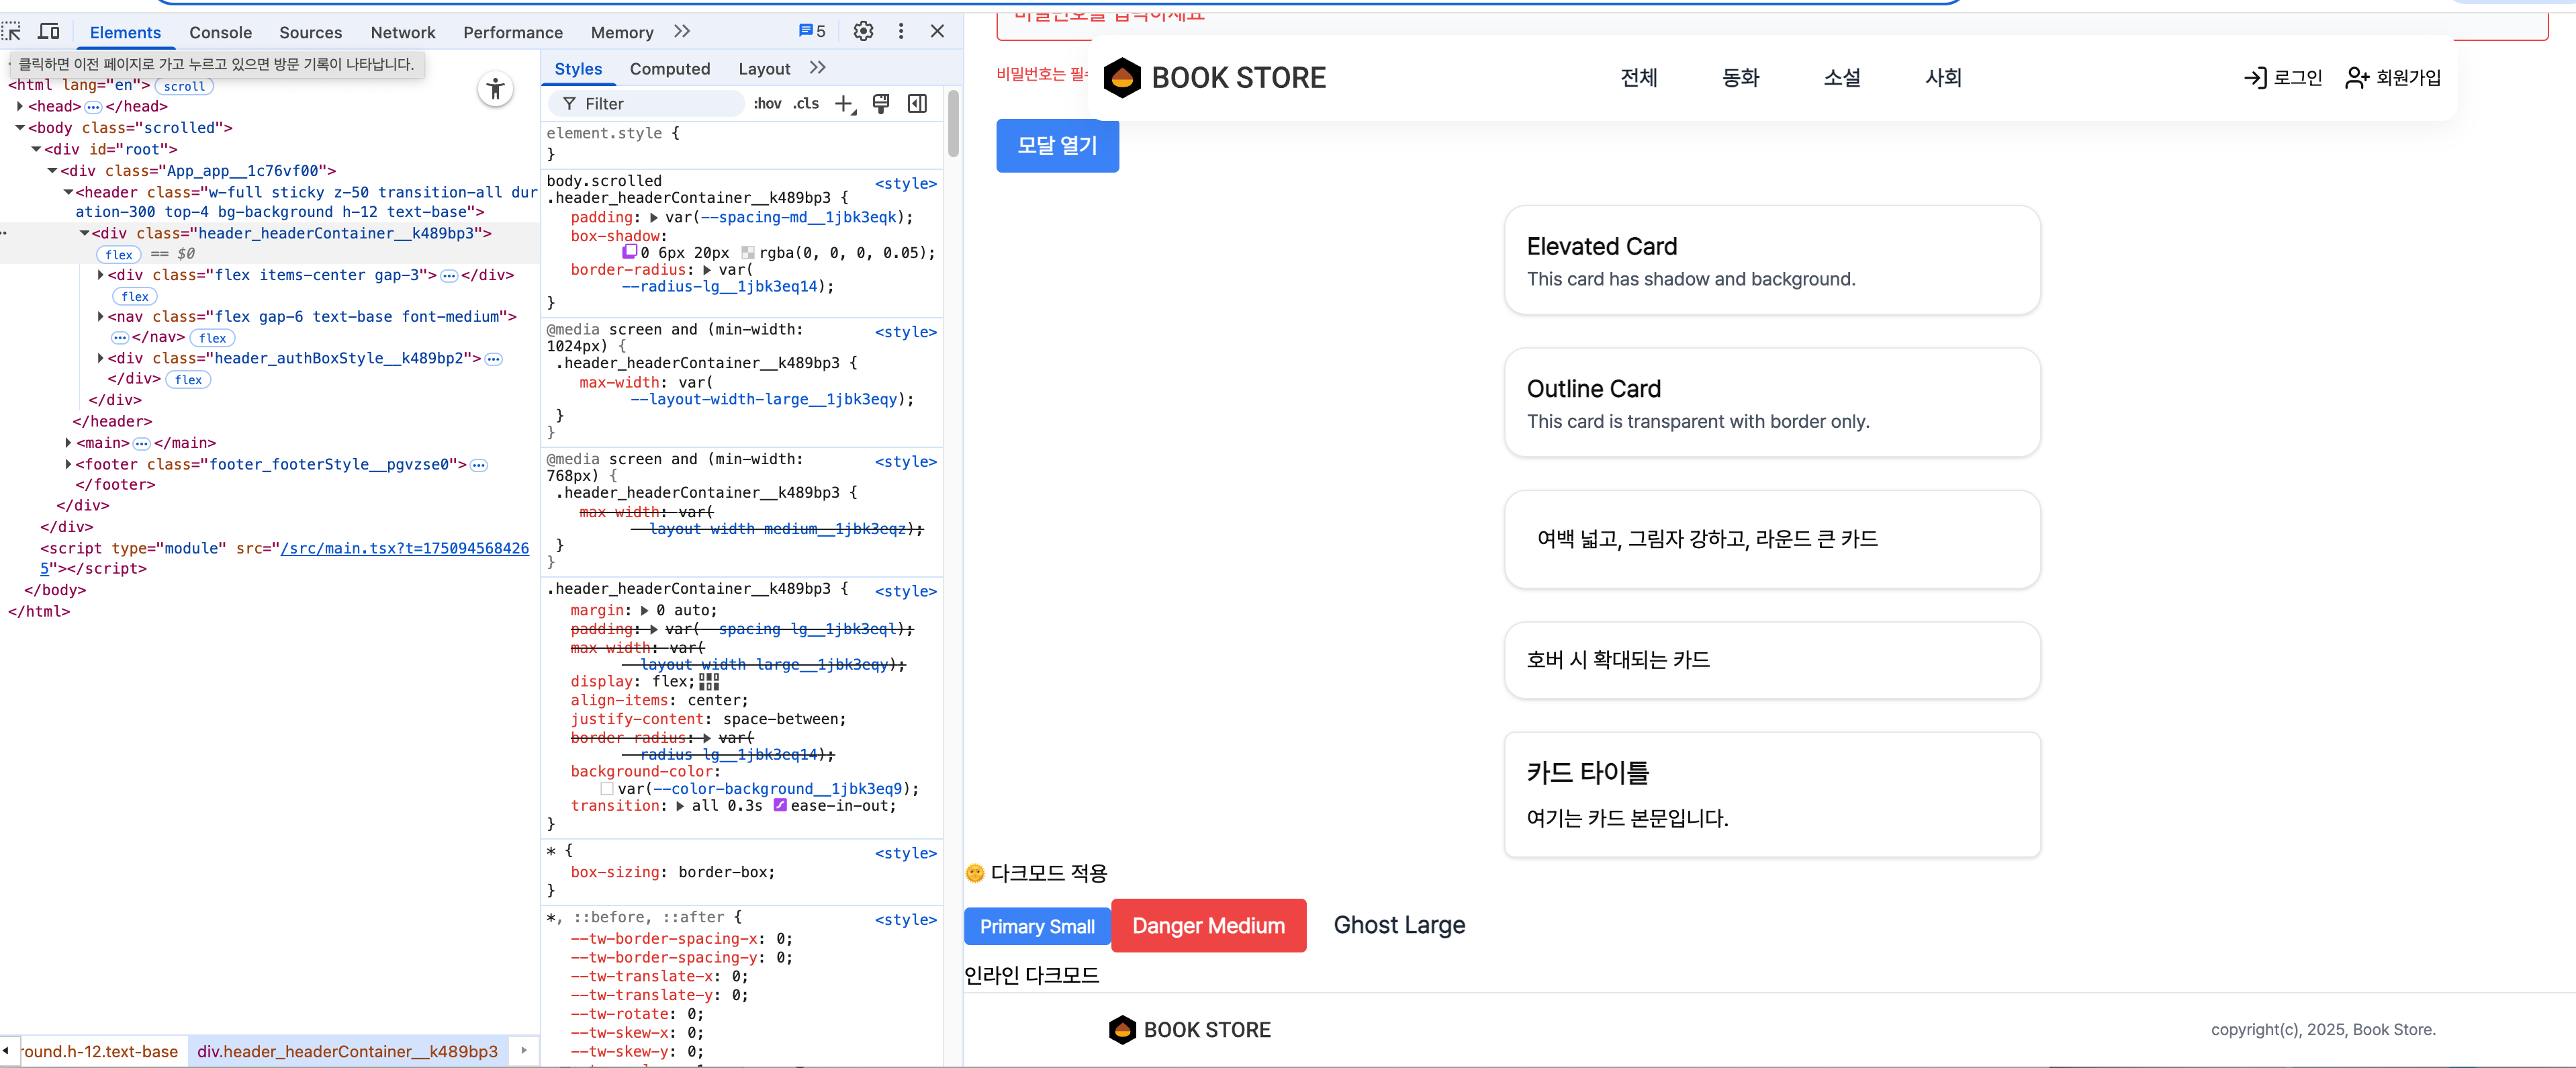Show more Styles pane tabs chevron
The height and width of the screenshot is (1068, 2576).
(x=818, y=68)
